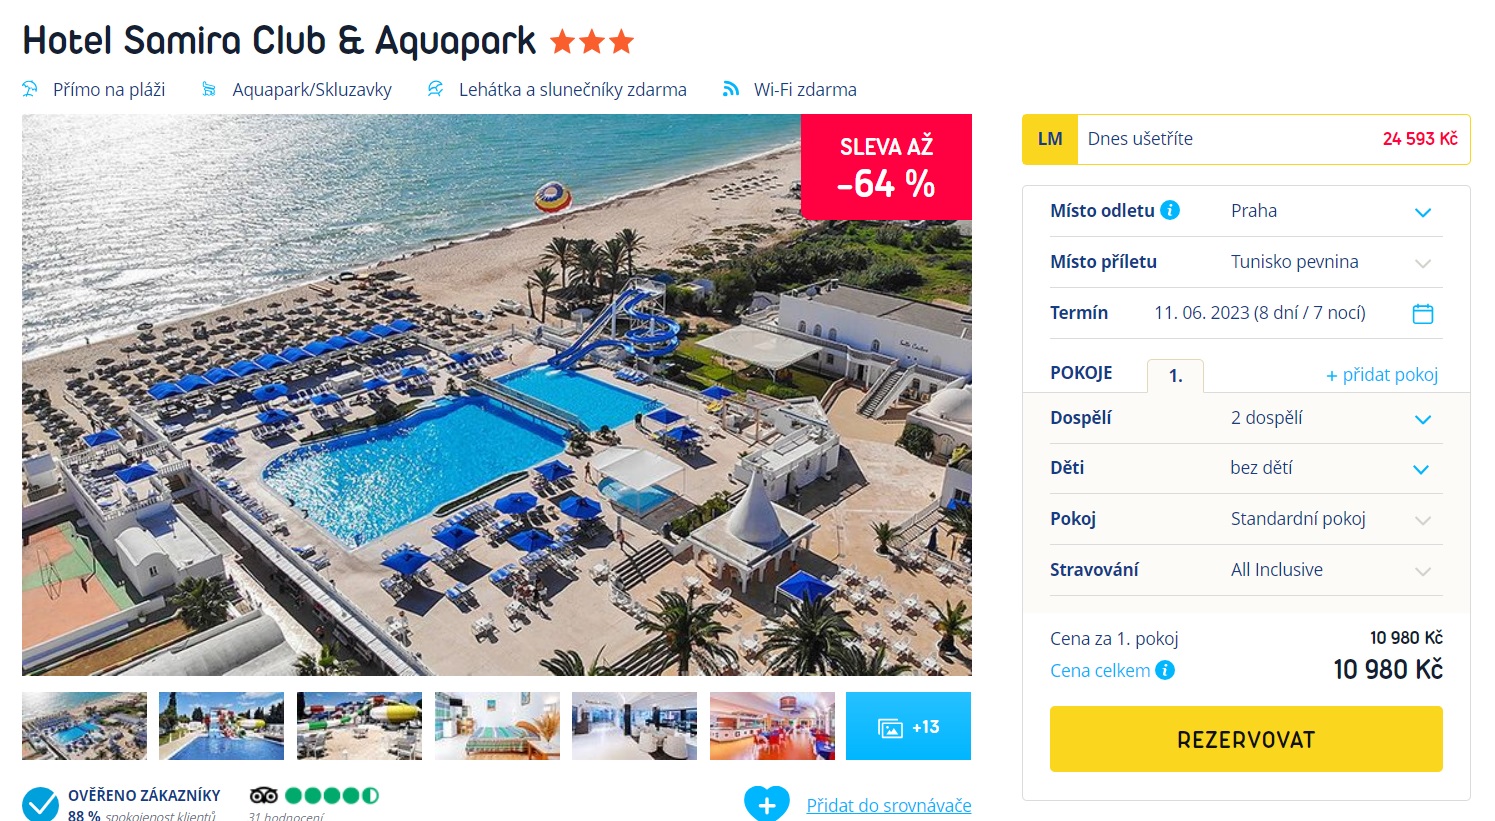Select the water slides thumbnail photo

[359, 726]
